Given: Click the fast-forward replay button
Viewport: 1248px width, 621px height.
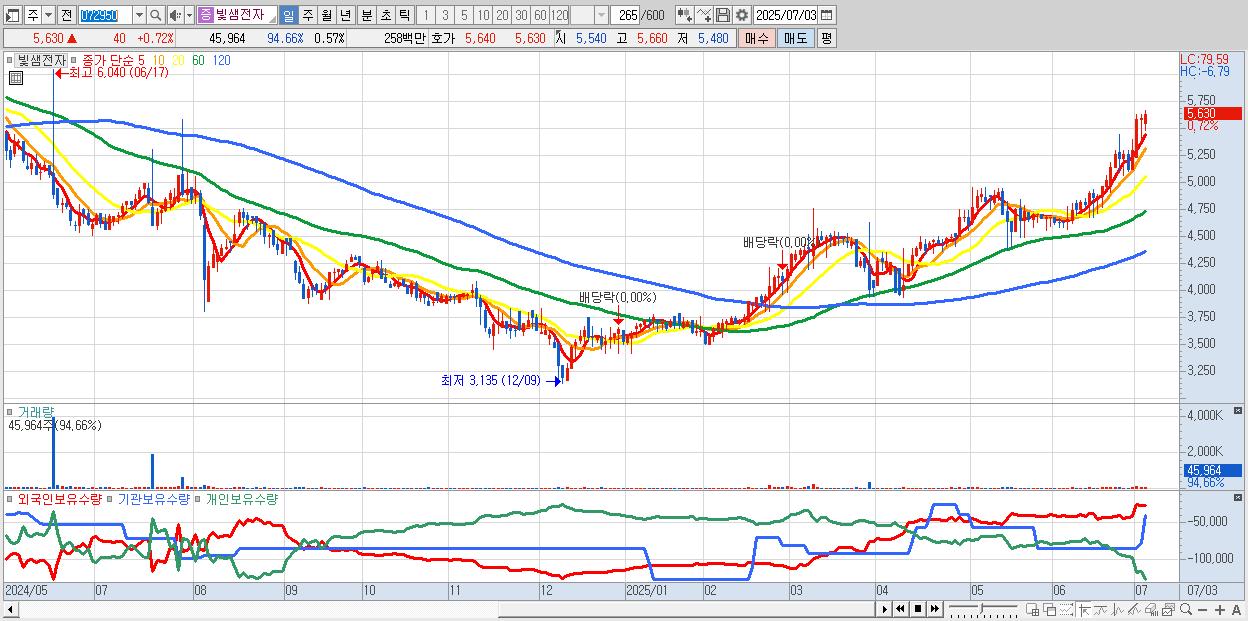Looking at the screenshot, I should coord(934,609).
